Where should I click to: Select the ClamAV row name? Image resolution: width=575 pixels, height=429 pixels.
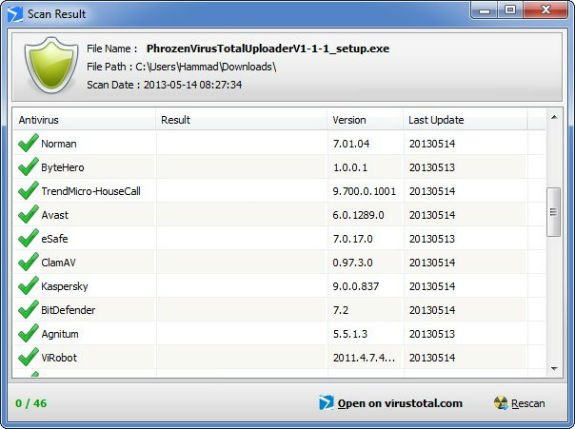pyautogui.click(x=58, y=263)
